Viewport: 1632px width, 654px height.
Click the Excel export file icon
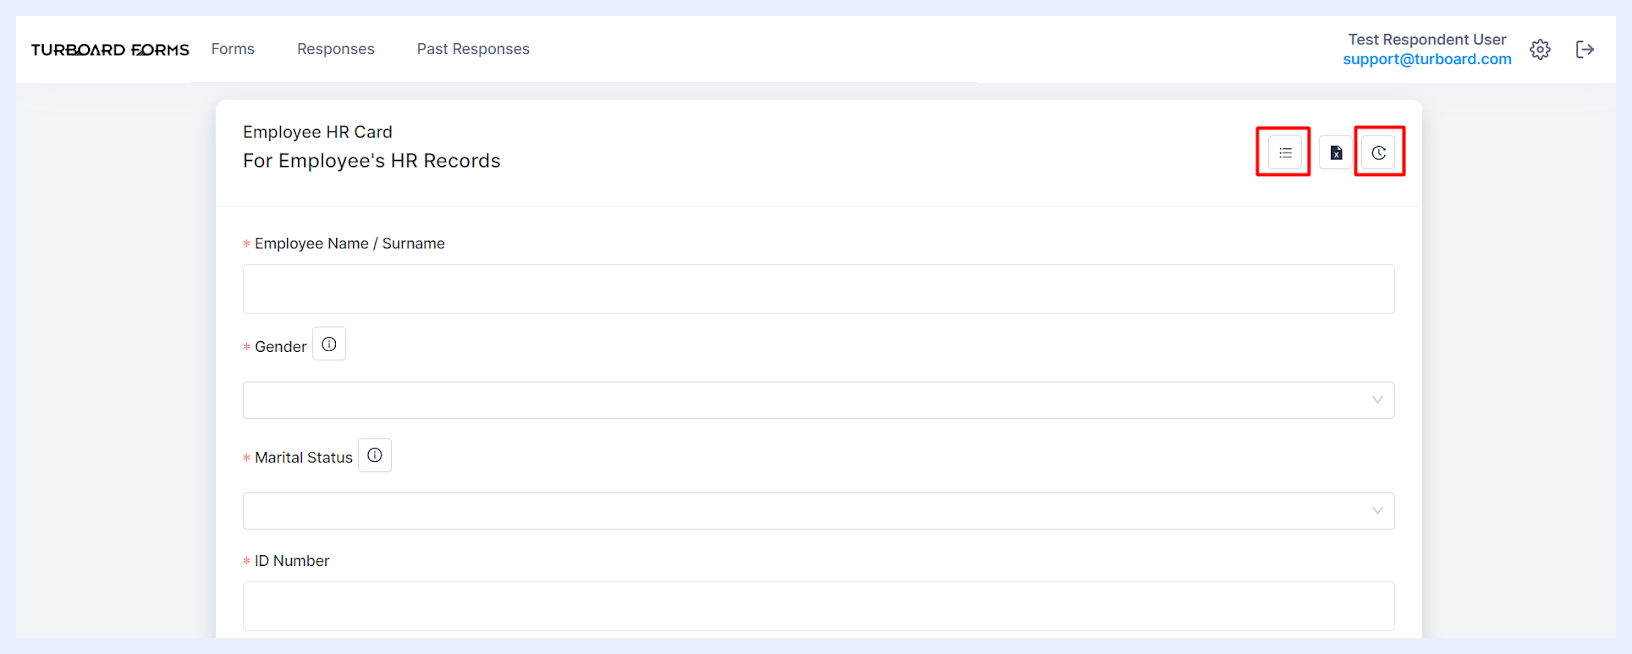coord(1336,153)
